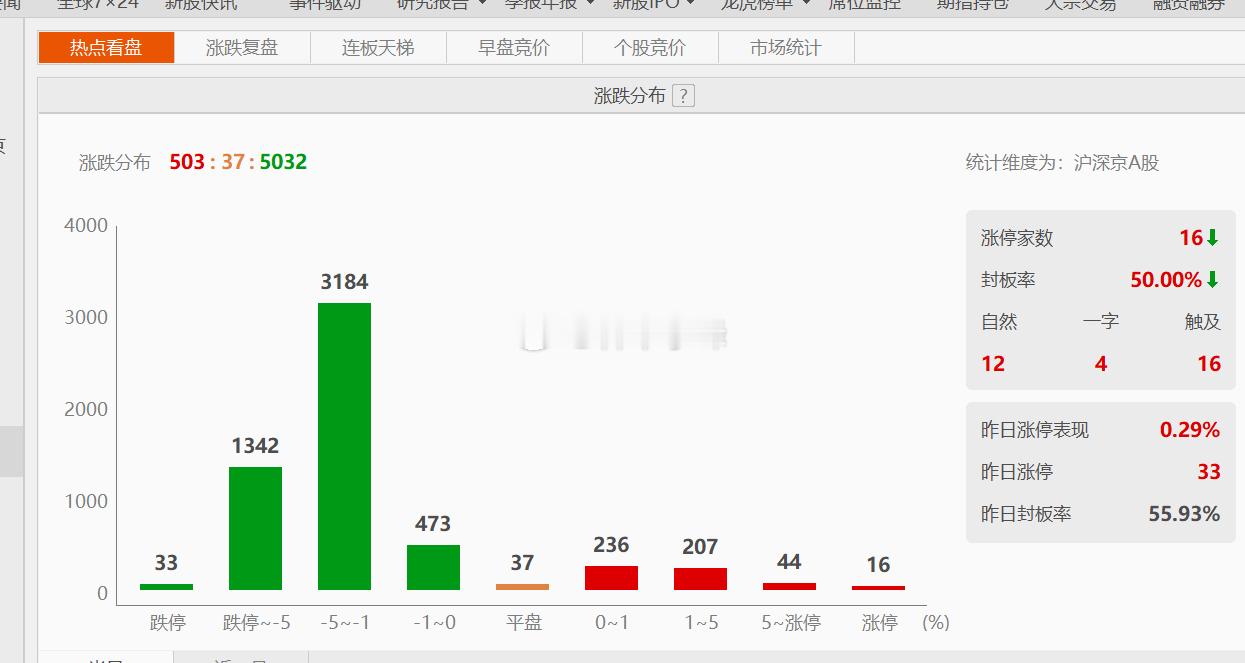
Task: Go to the 早盘竞价 tab
Action: (x=514, y=48)
